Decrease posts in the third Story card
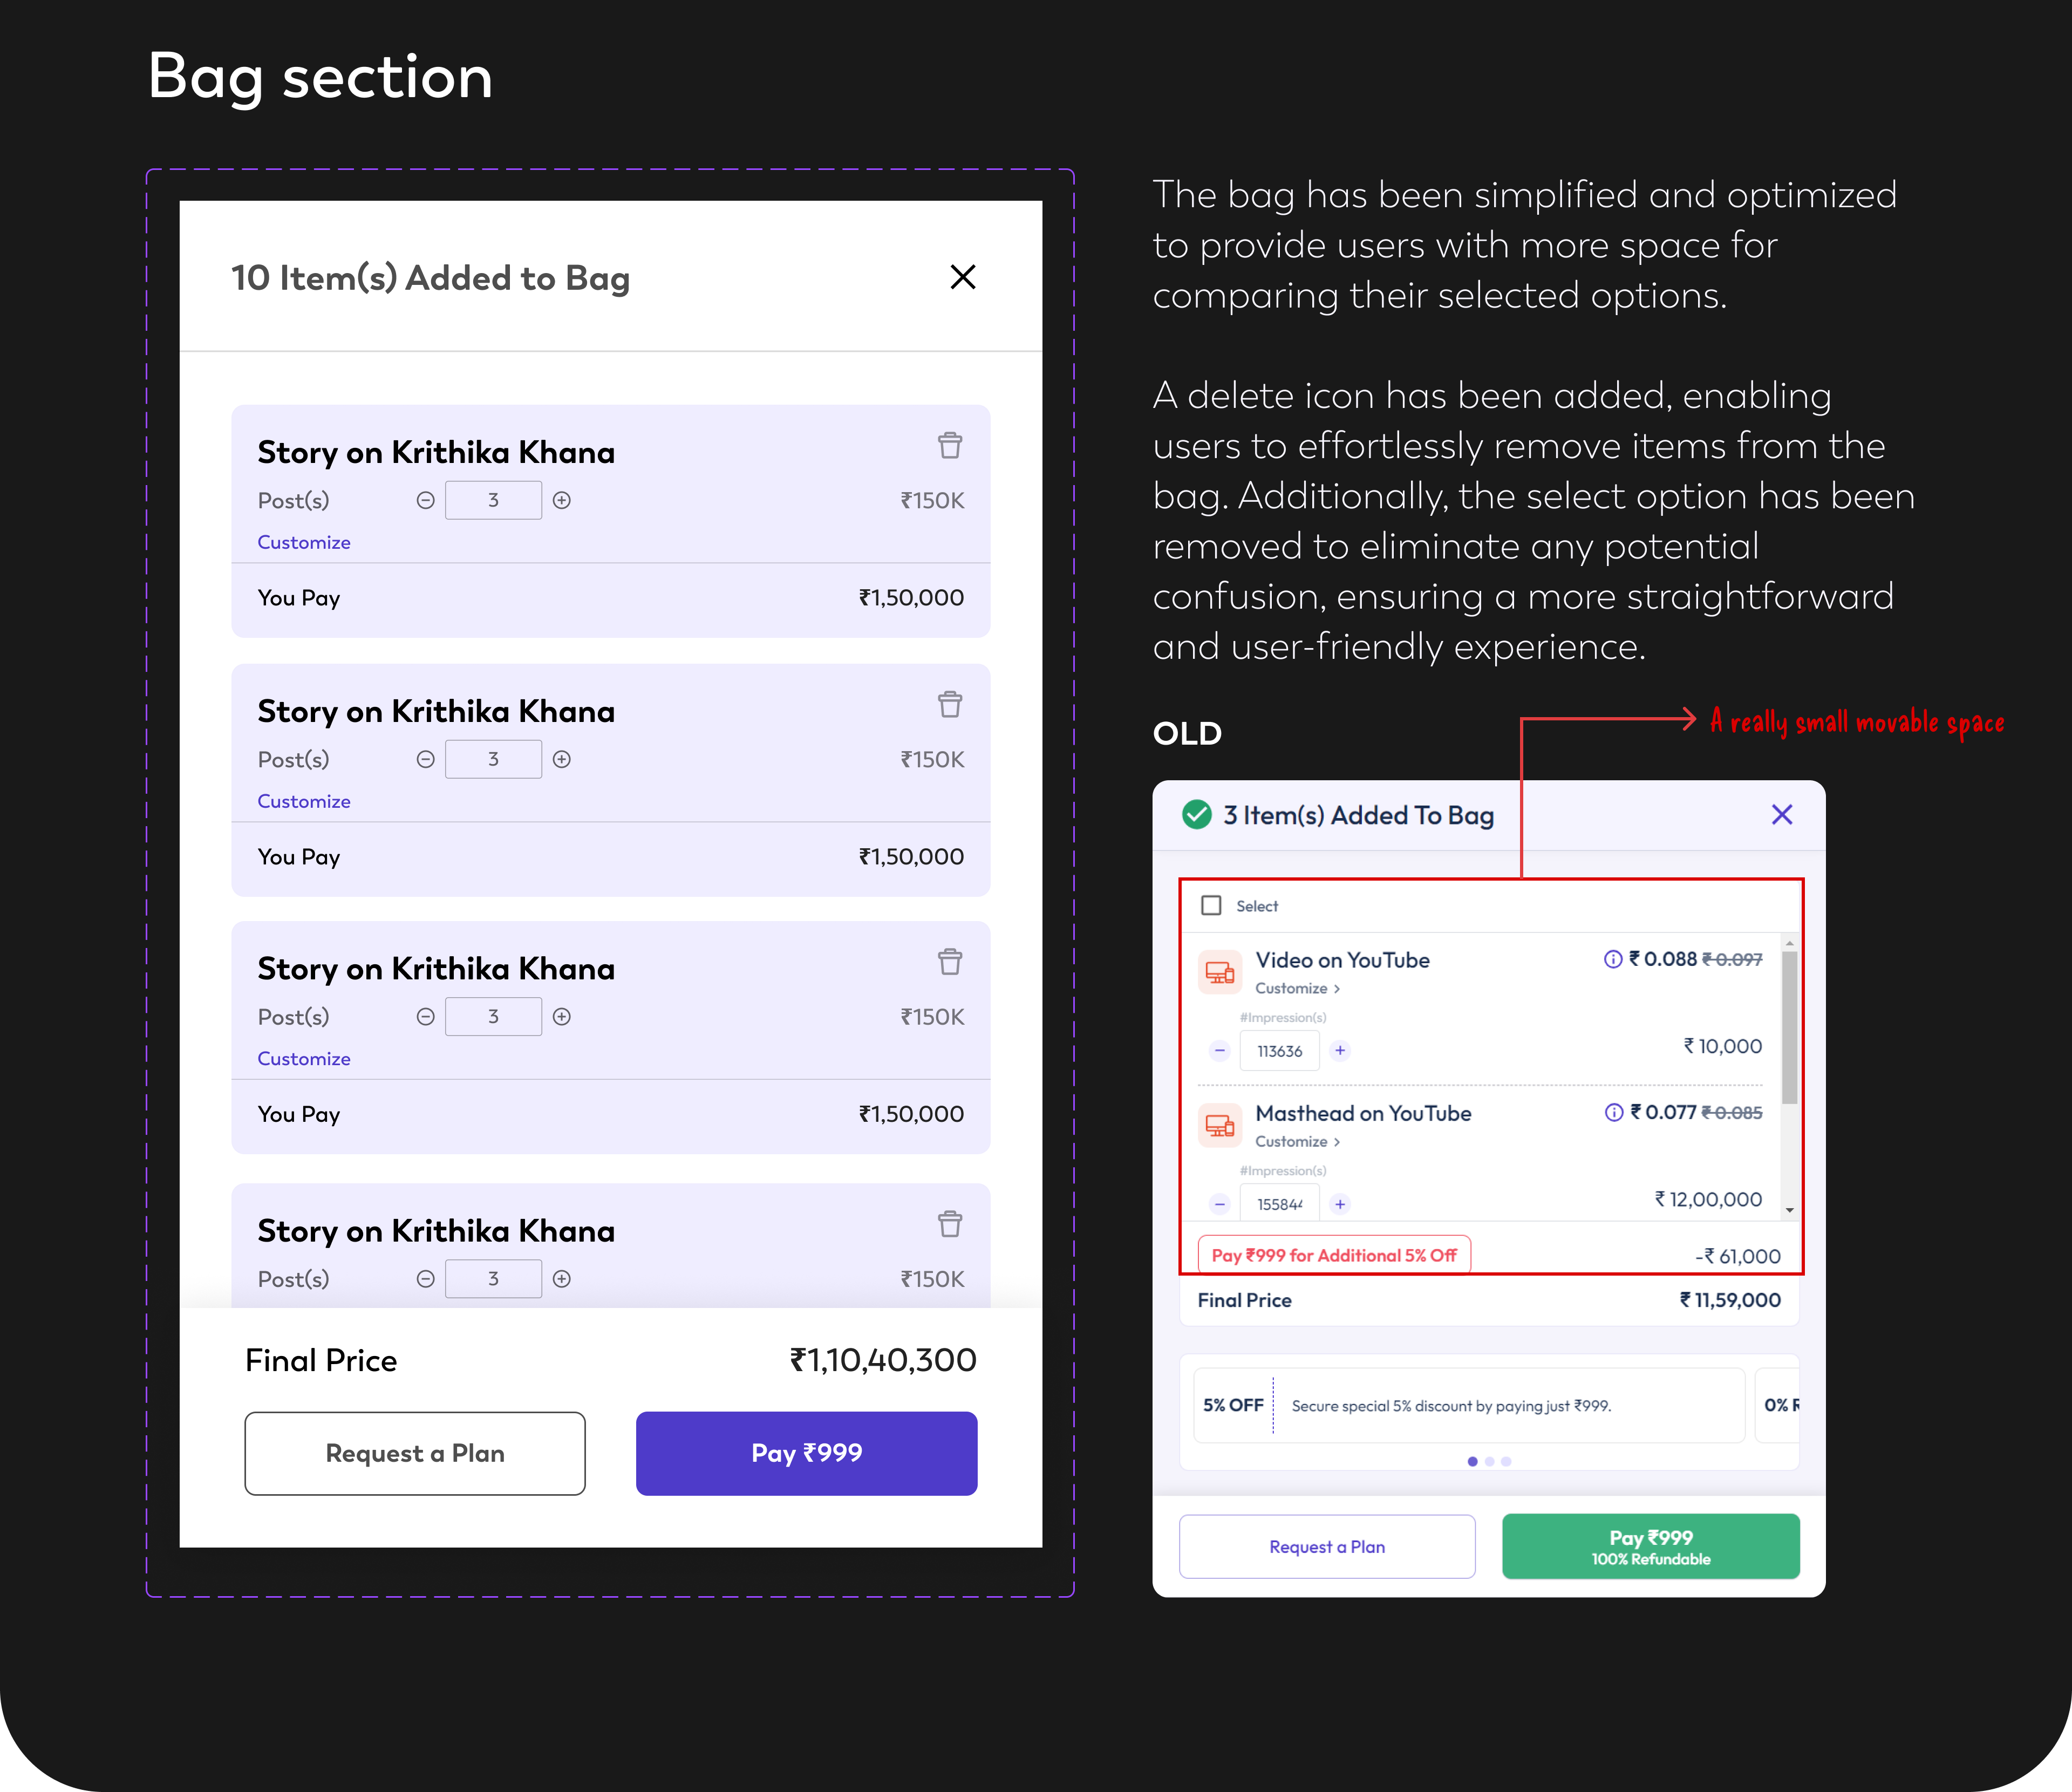 [x=425, y=1016]
